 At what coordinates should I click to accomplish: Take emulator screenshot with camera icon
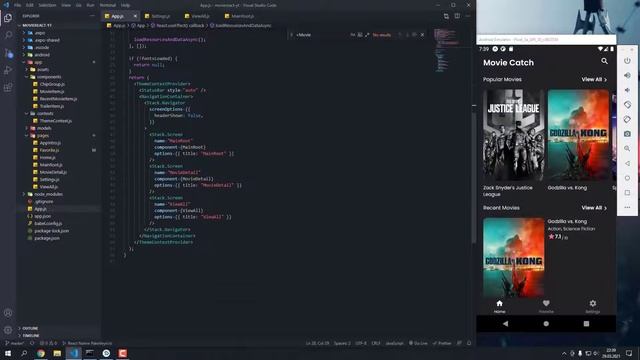[x=627, y=134]
